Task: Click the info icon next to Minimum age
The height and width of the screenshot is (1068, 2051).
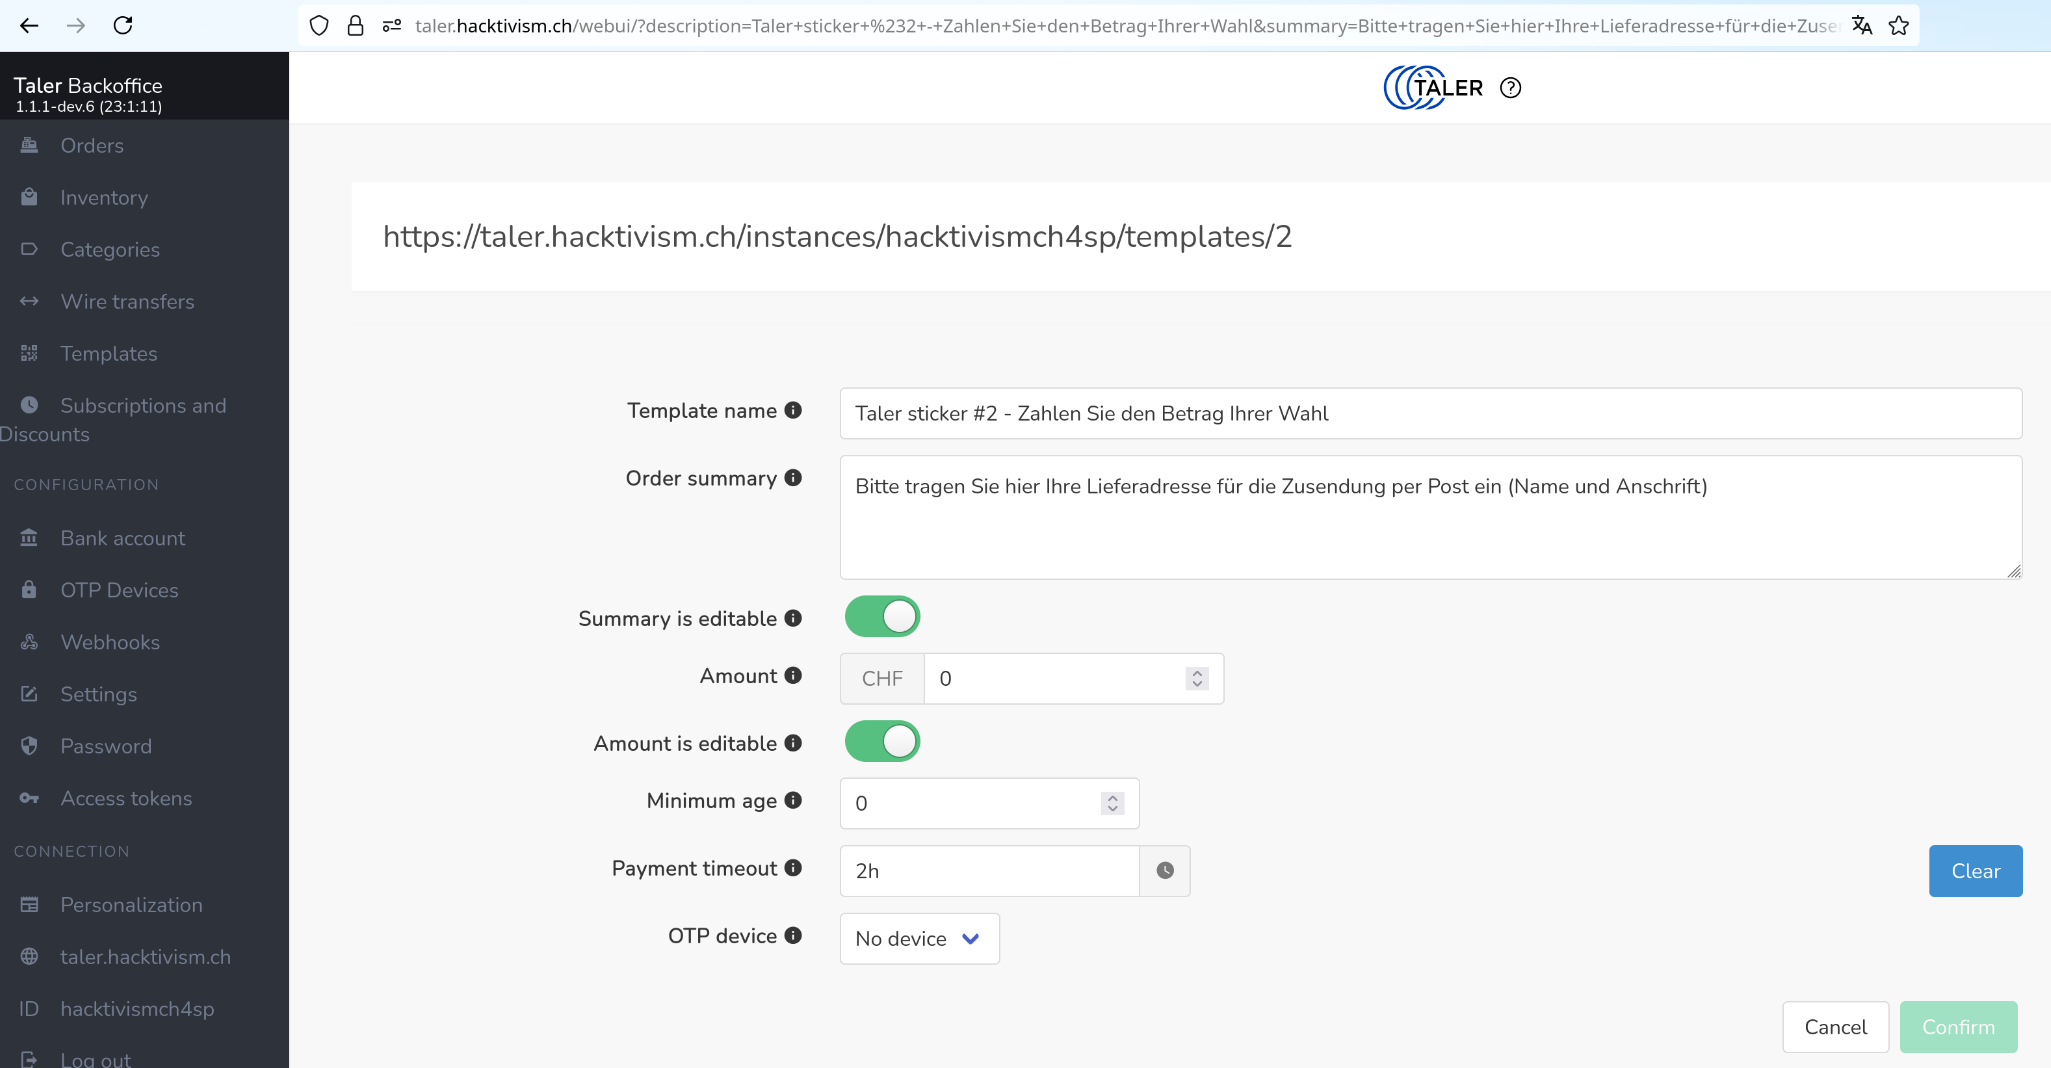Action: (793, 800)
